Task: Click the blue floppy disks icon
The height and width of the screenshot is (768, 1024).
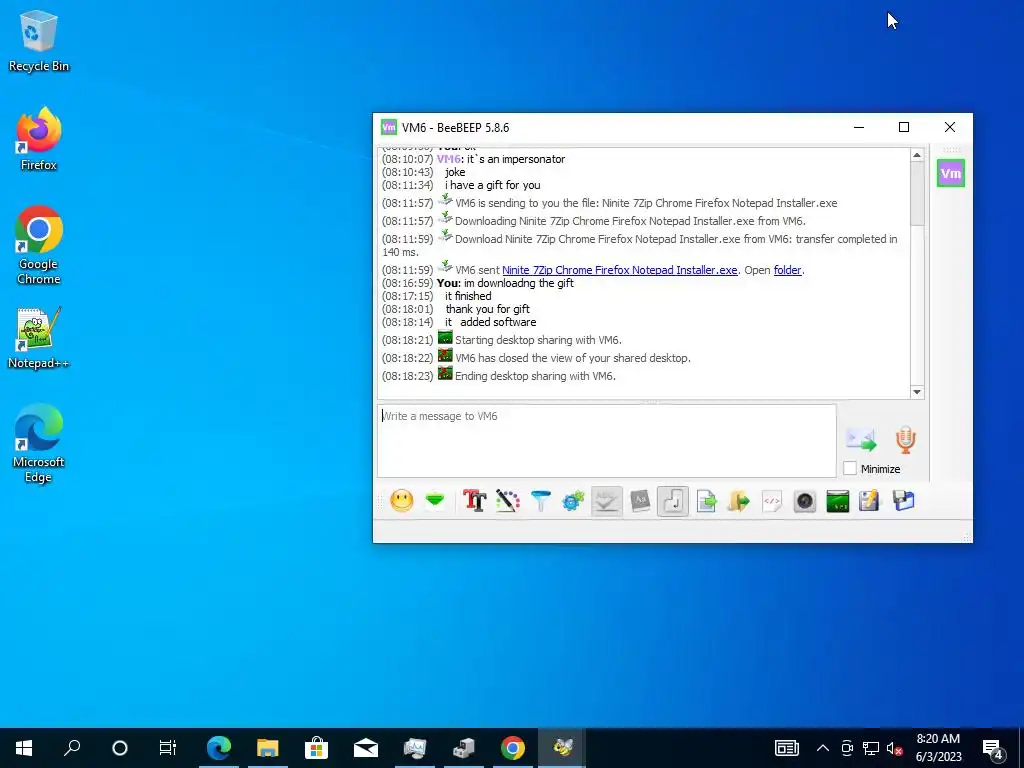Action: [904, 502]
